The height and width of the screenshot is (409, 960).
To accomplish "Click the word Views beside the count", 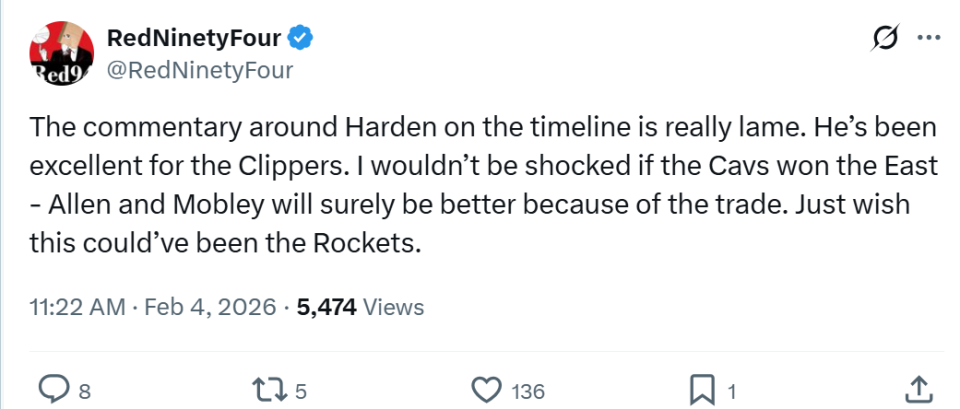I will click(393, 307).
